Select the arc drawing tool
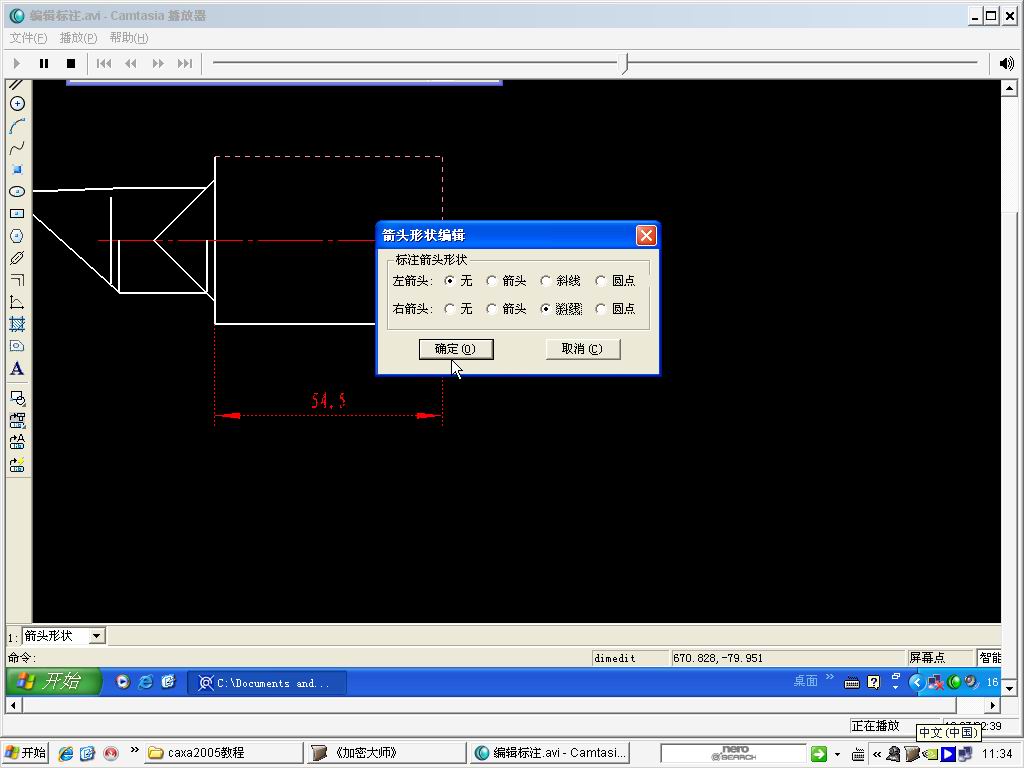This screenshot has height=768, width=1024. pos(18,126)
